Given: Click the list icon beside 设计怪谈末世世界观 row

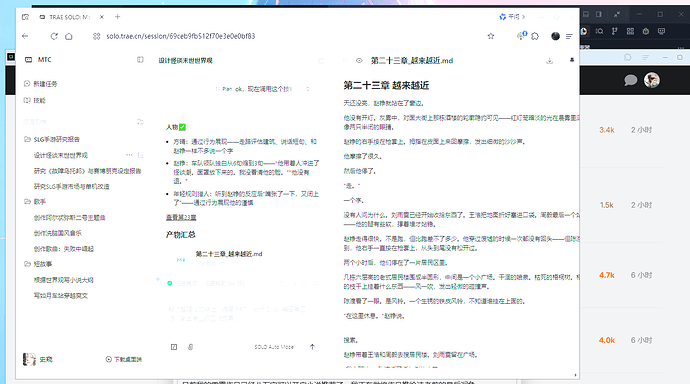Looking at the screenshot, I should tap(140, 155).
